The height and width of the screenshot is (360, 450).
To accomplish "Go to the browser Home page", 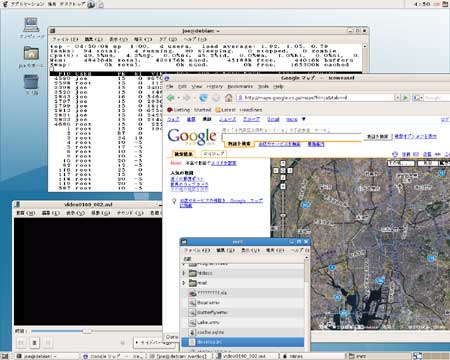I will (x=228, y=98).
